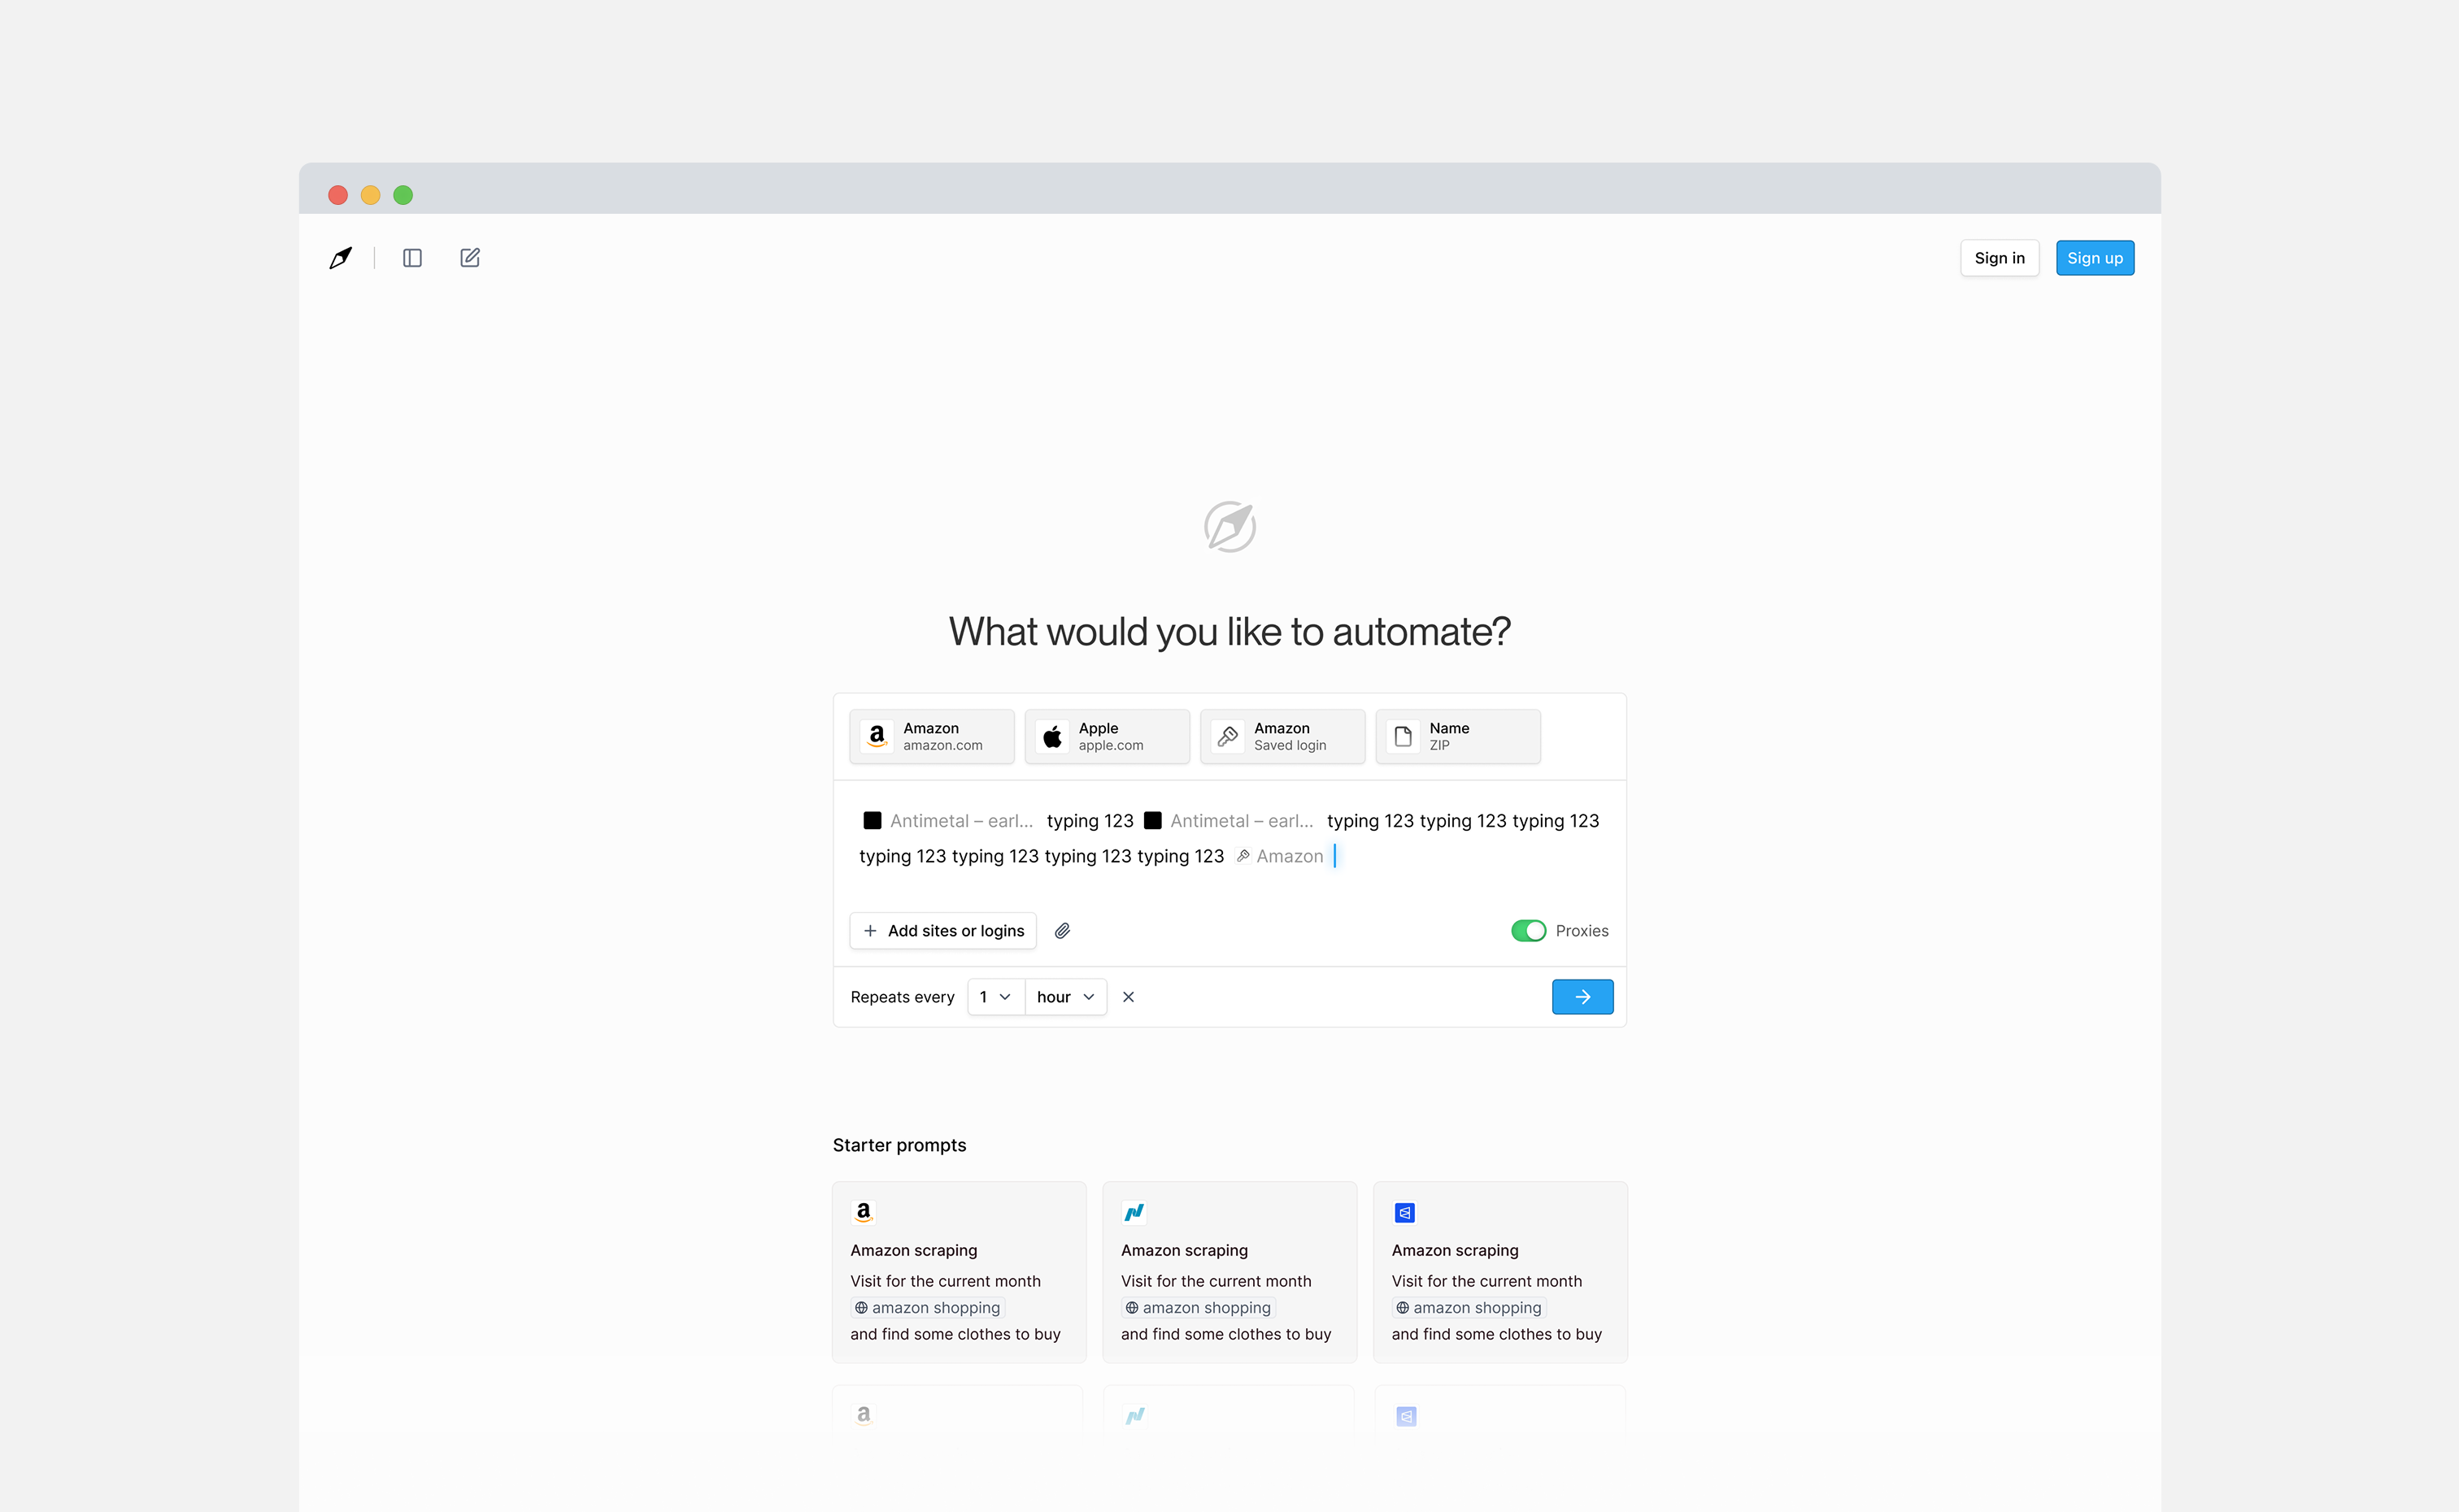
Task: Click the blue Sign up button
Action: (x=2095, y=258)
